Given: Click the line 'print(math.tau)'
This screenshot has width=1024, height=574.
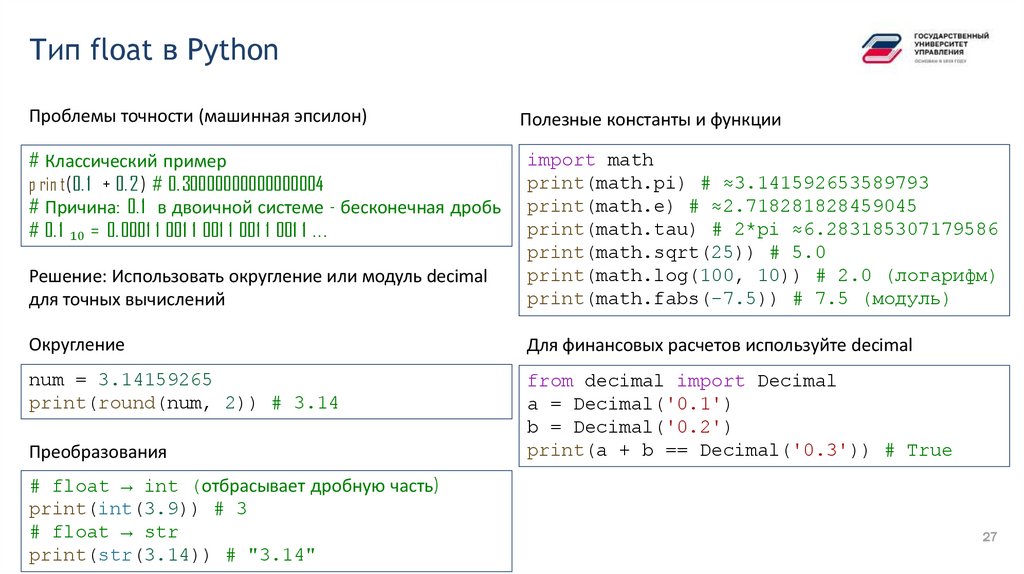Looking at the screenshot, I should [x=763, y=229].
